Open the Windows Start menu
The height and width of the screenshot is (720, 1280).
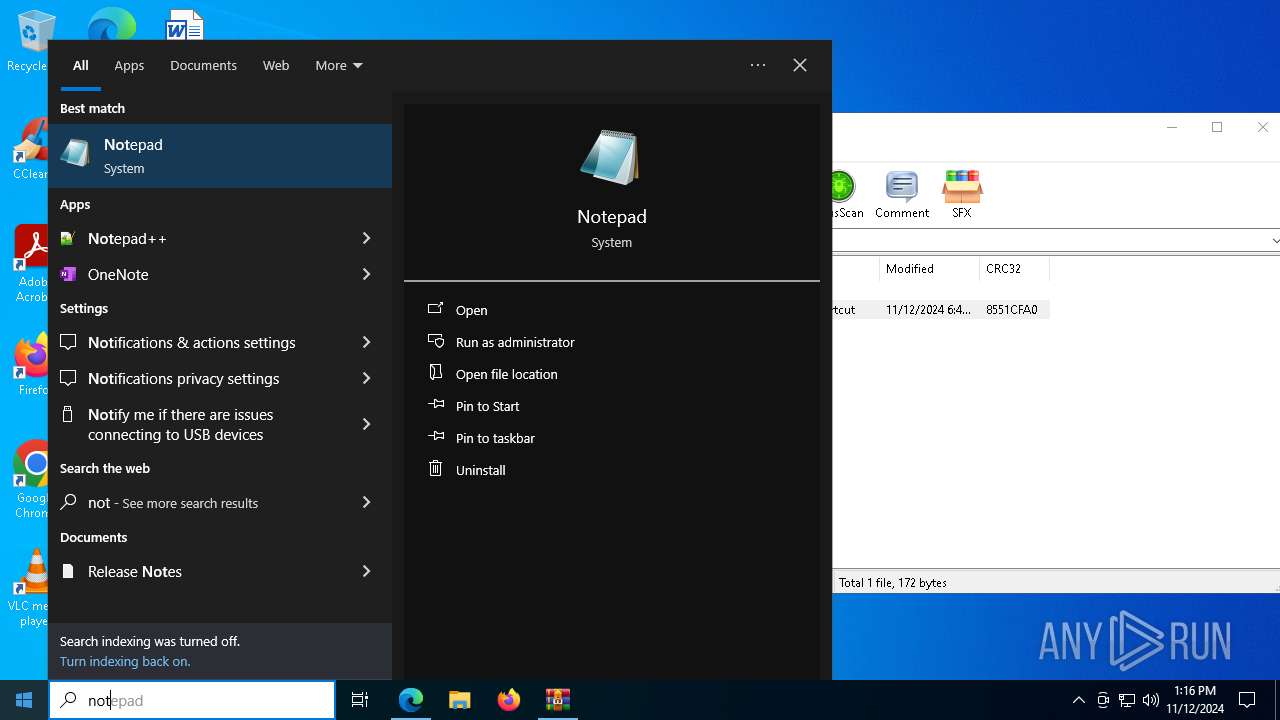(x=24, y=700)
